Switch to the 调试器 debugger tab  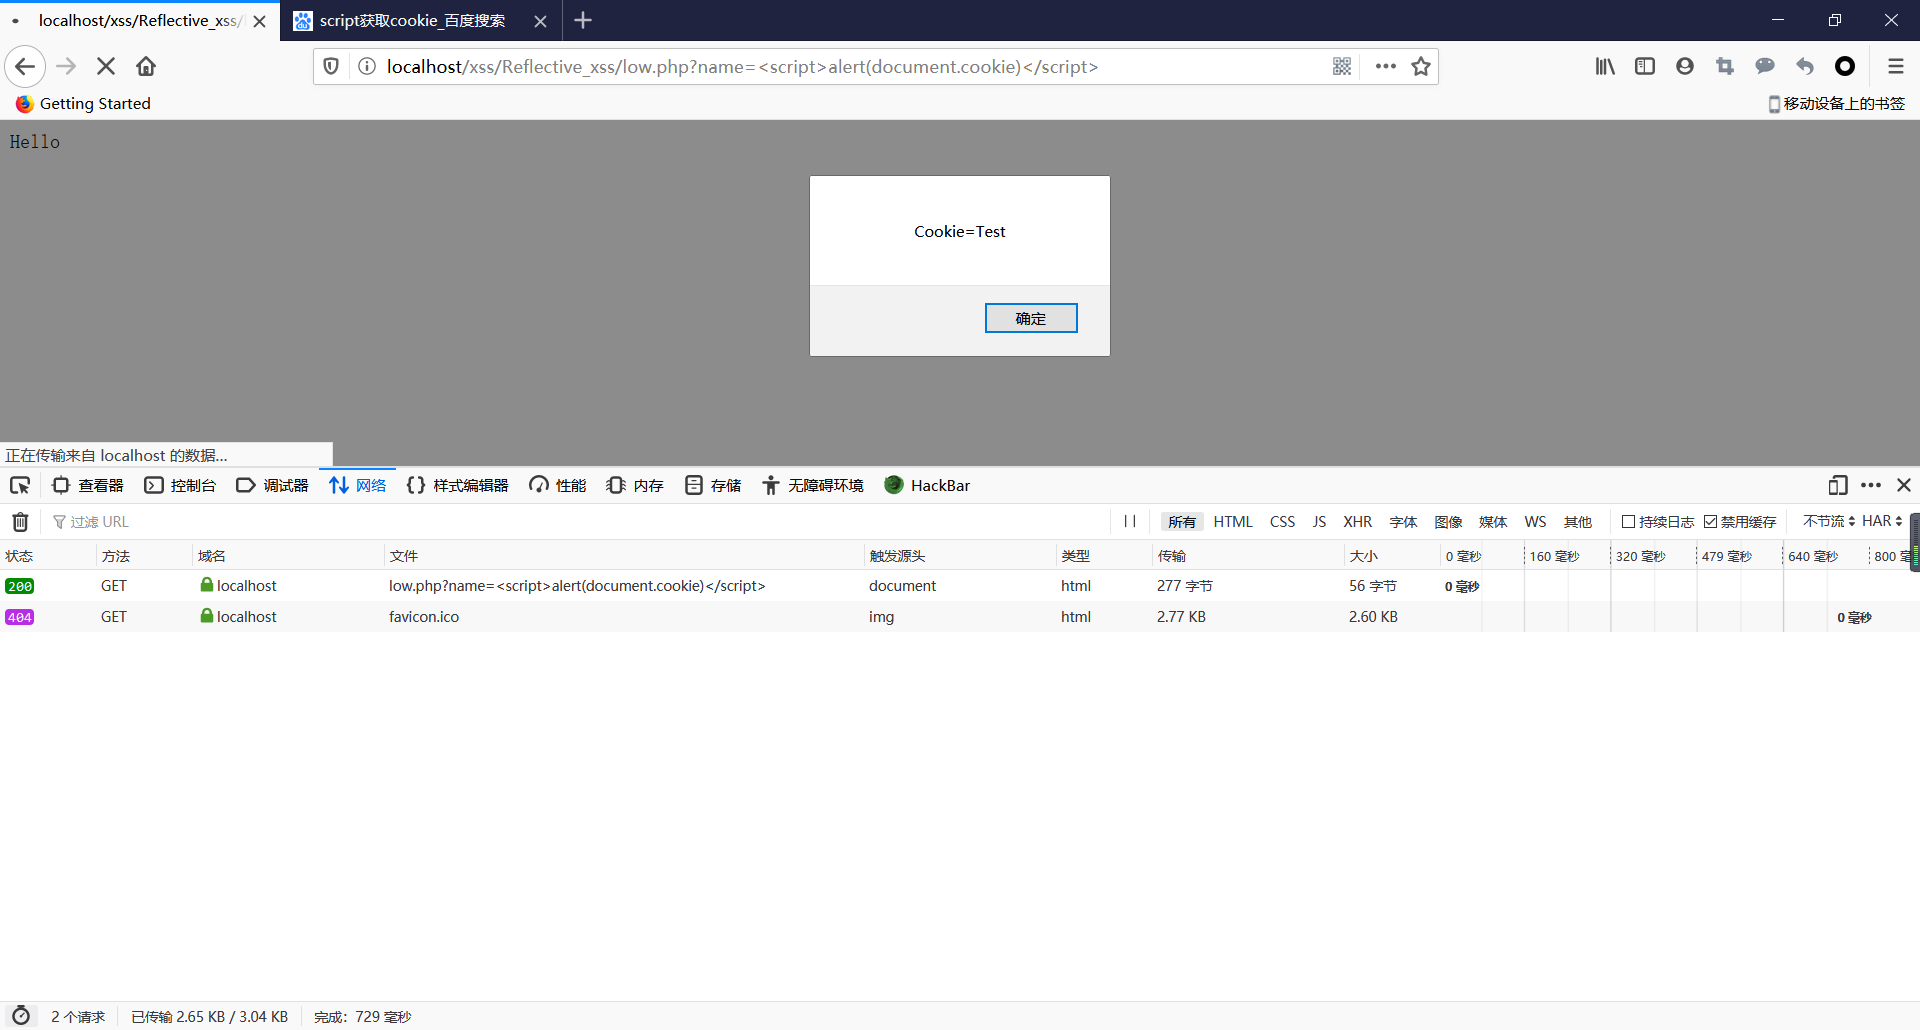[272, 486]
